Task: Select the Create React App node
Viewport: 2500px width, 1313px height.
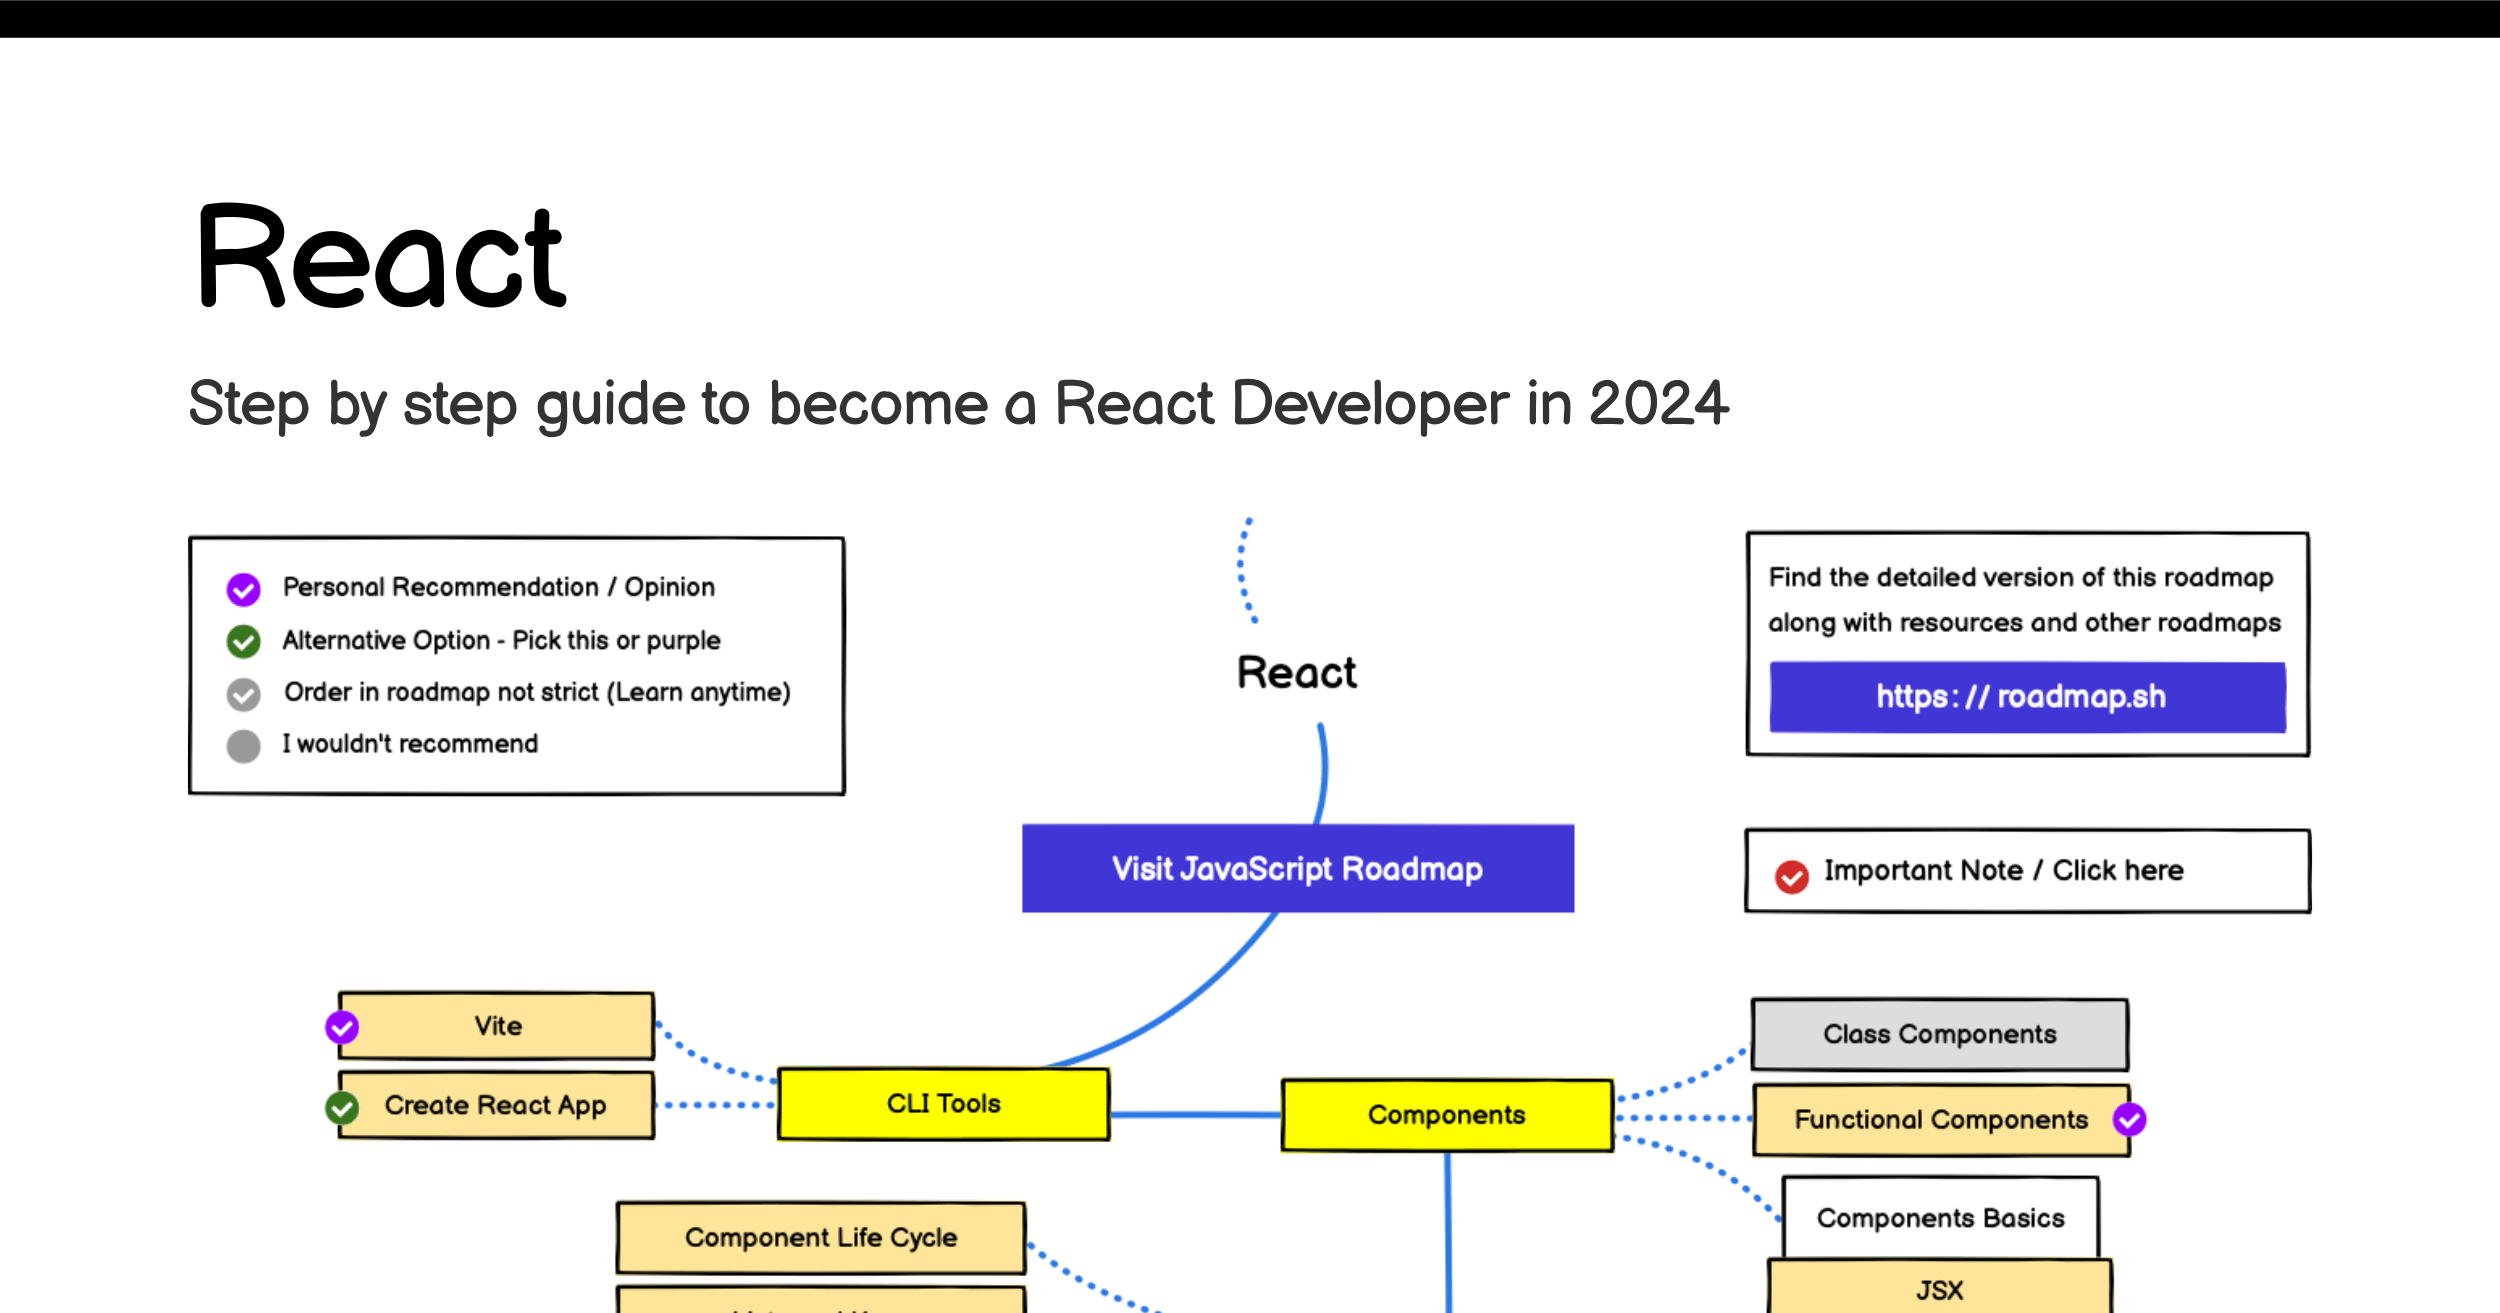Action: [497, 1105]
